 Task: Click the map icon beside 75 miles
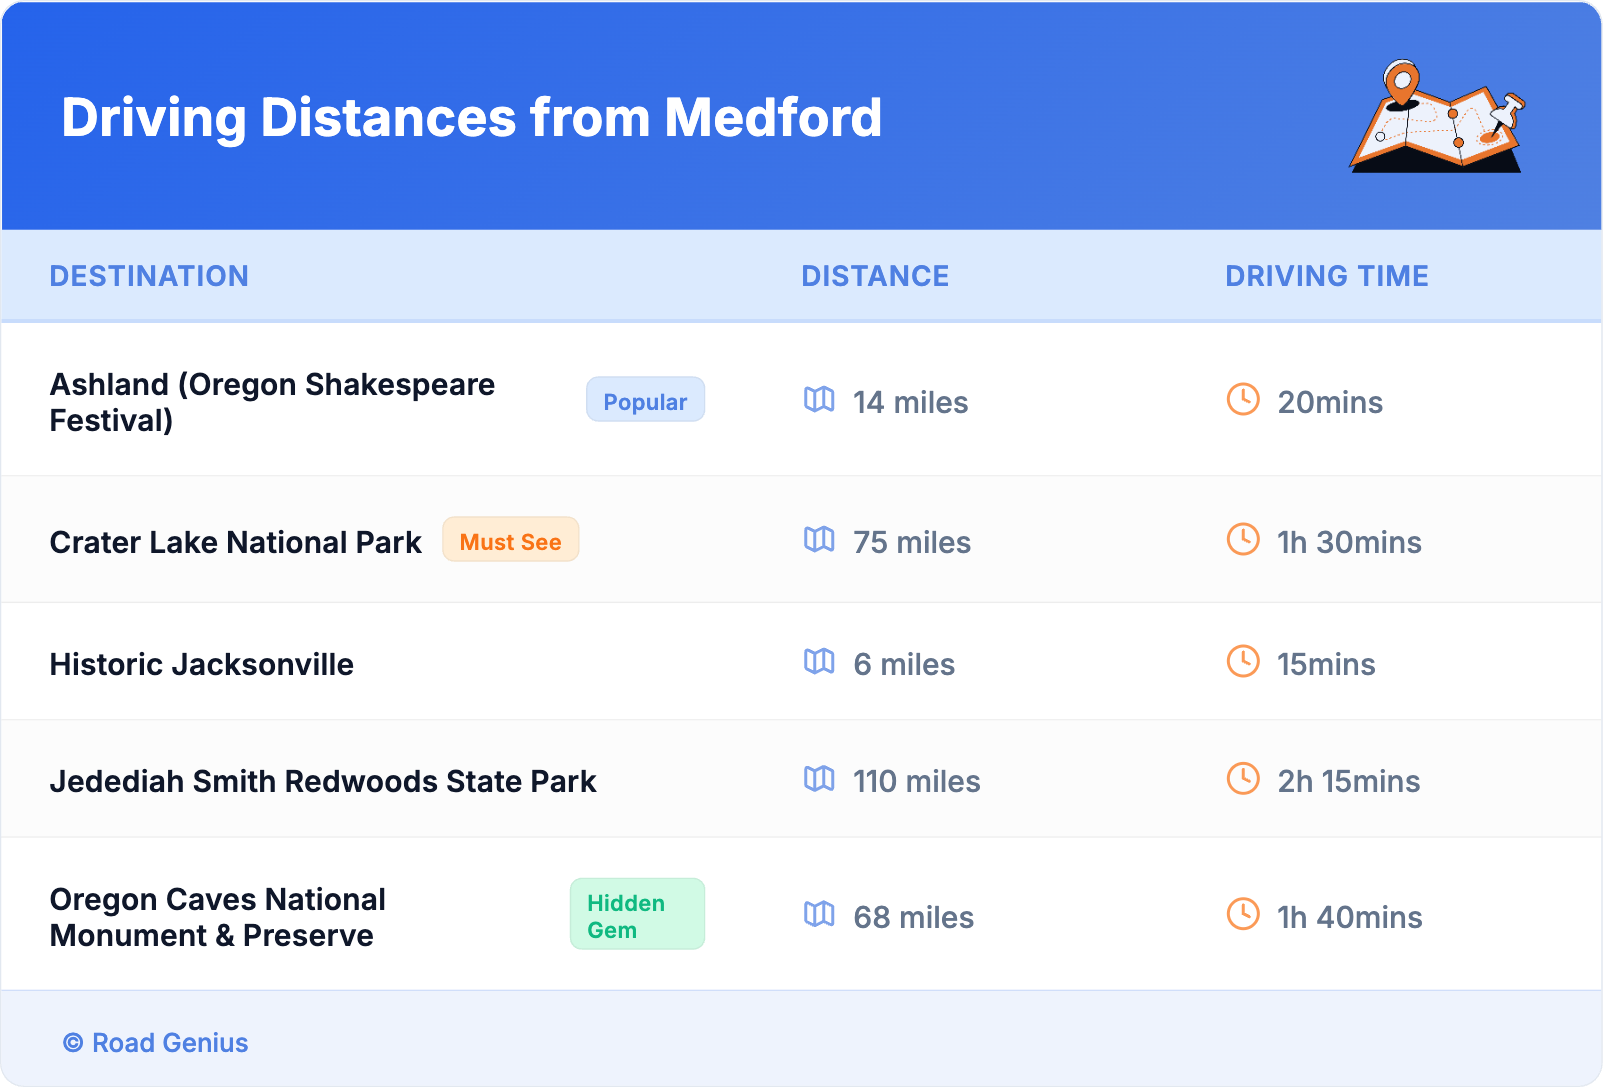819,540
